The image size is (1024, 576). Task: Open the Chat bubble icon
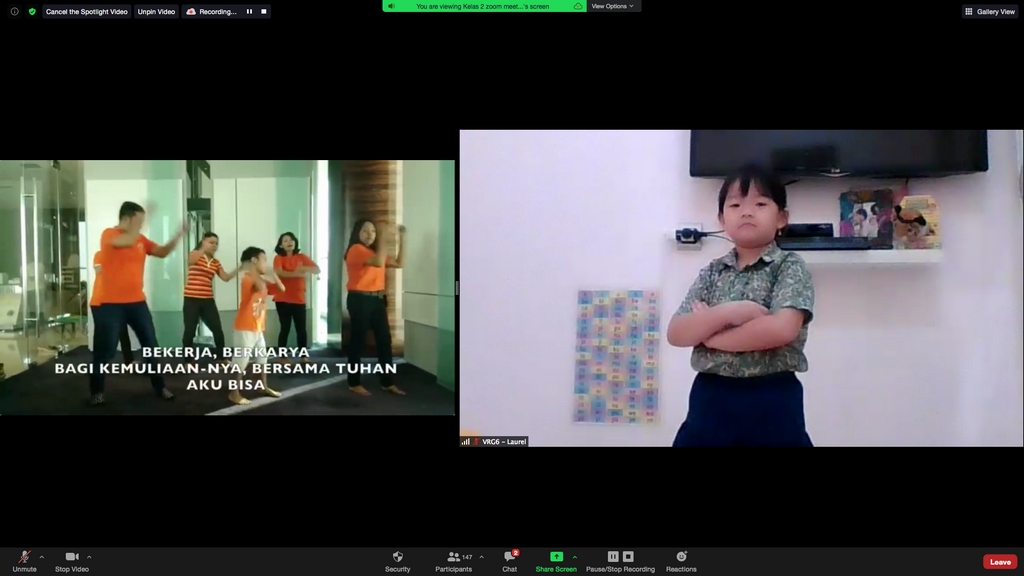[x=508, y=555]
